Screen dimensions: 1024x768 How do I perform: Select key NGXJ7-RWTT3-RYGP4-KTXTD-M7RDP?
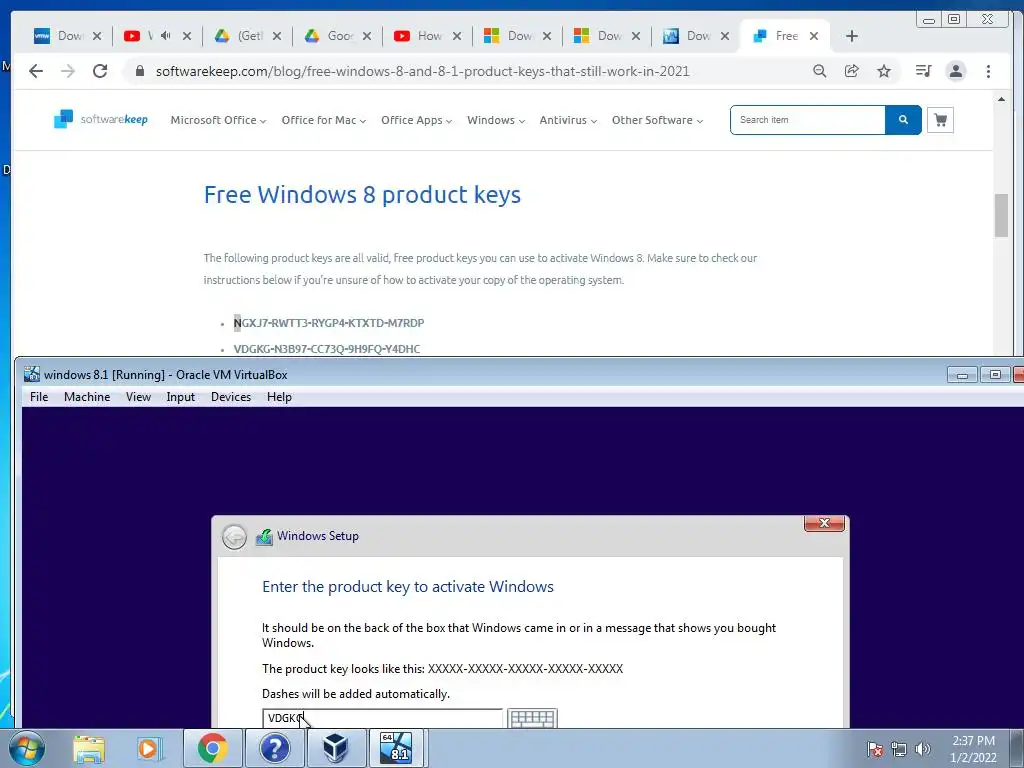click(329, 323)
